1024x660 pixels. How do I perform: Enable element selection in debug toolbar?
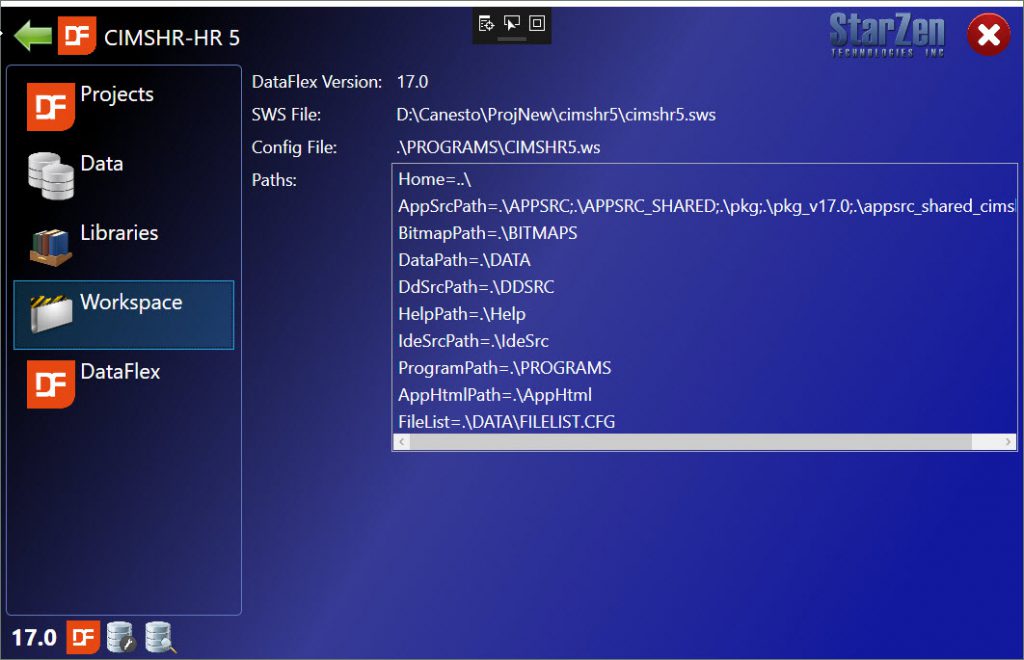click(x=512, y=23)
